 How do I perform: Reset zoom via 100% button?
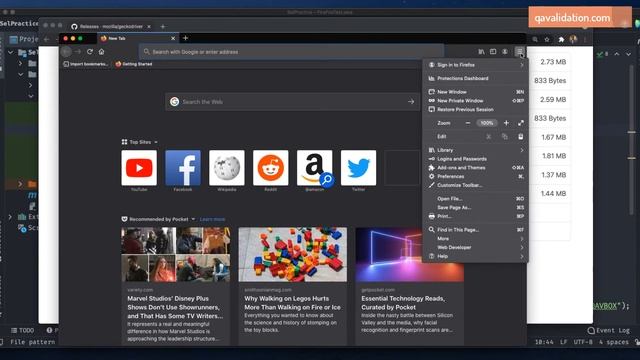[487, 123]
